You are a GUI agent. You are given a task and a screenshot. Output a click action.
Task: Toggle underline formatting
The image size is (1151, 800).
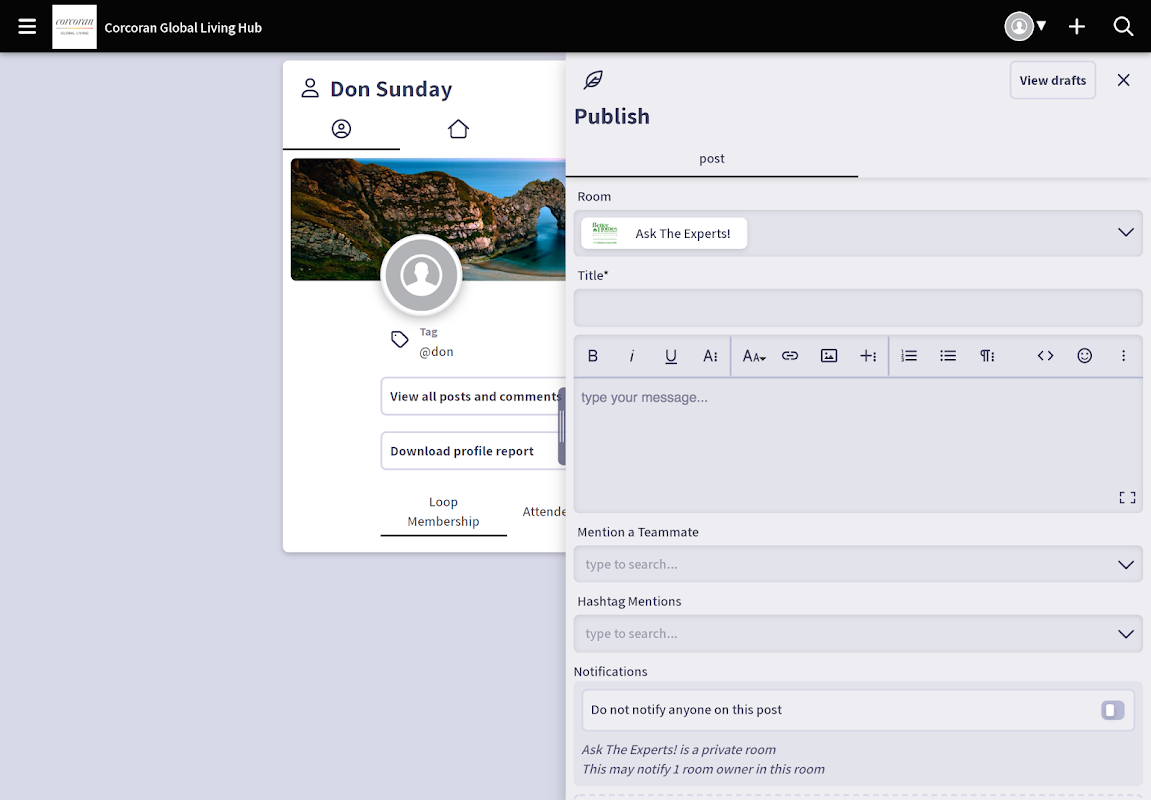(x=671, y=356)
